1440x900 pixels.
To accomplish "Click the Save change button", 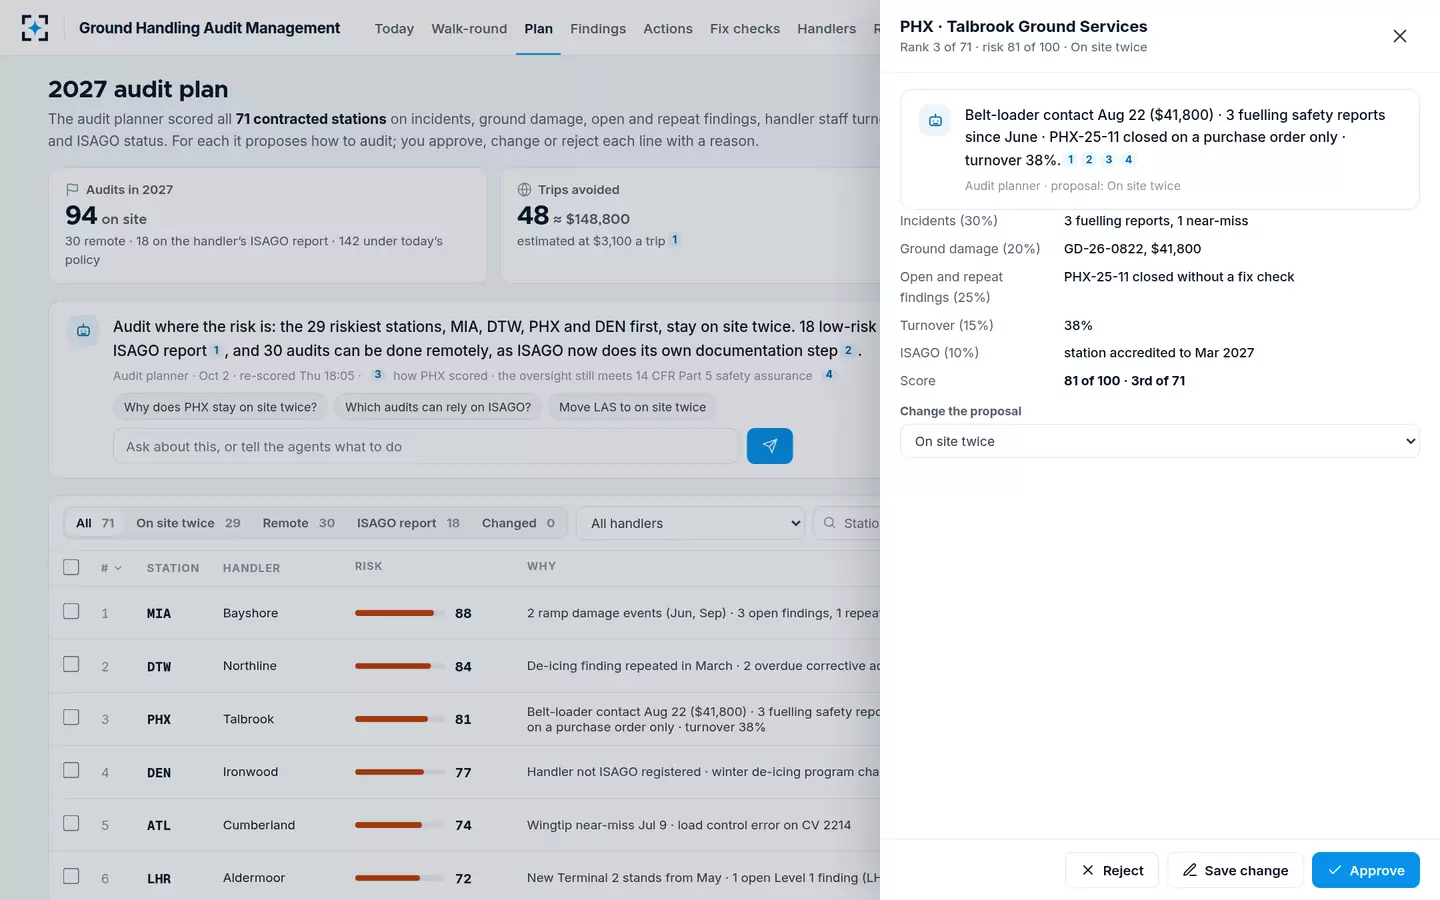I will point(1235,870).
